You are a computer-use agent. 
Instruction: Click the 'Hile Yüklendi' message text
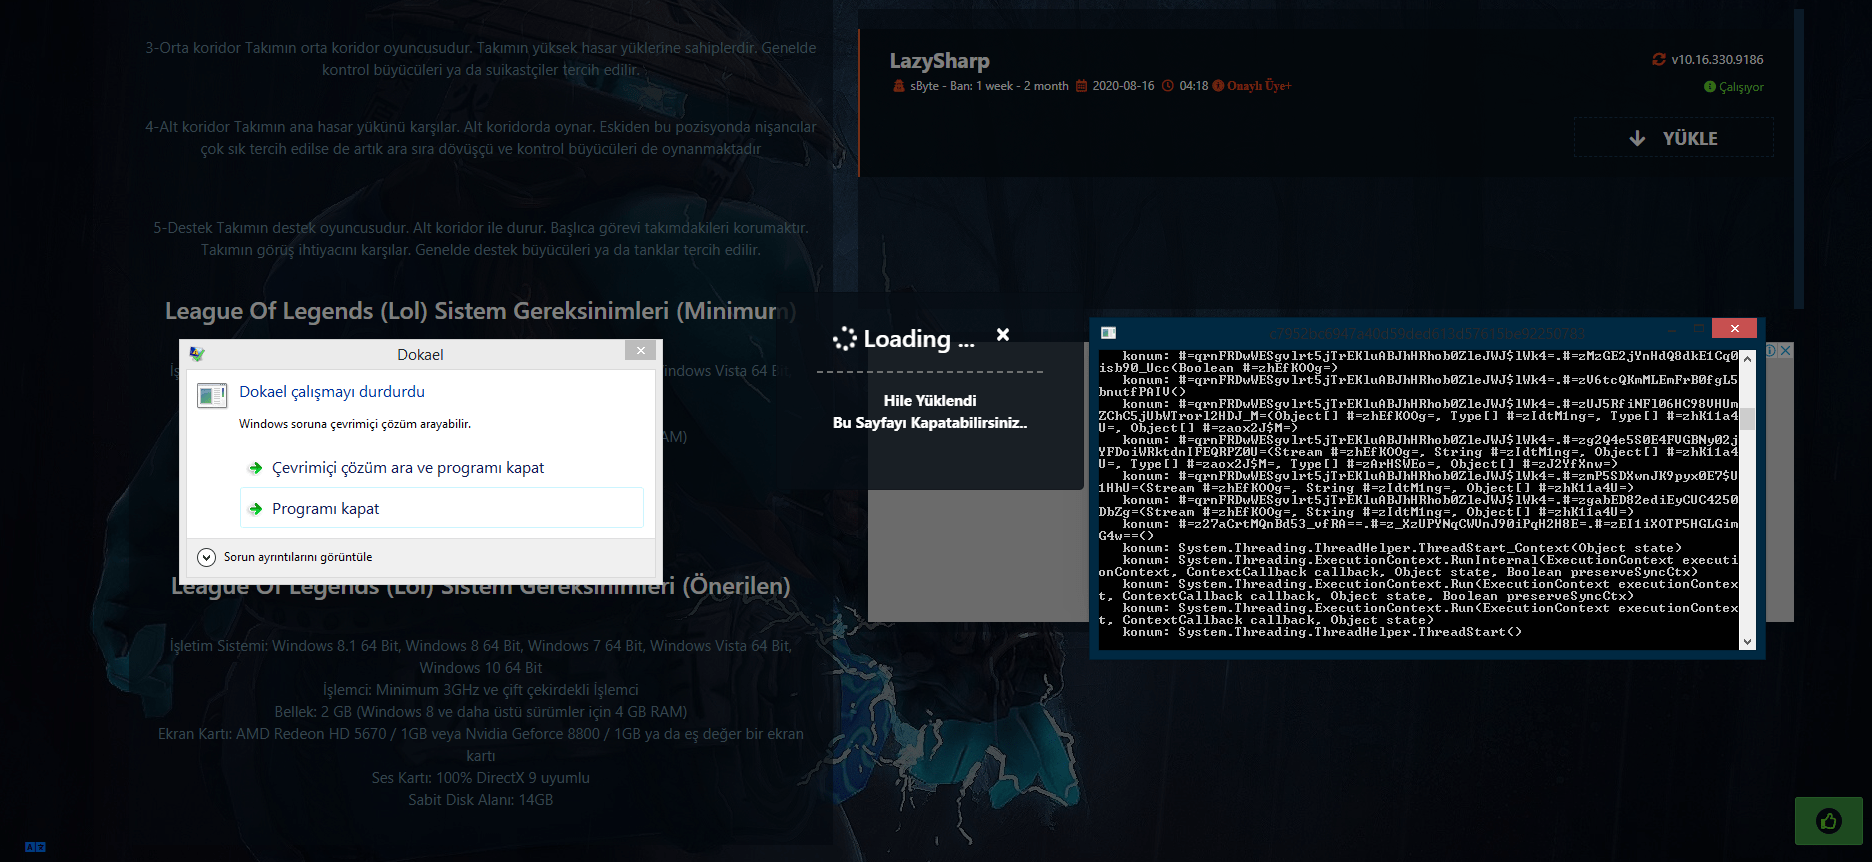[x=930, y=401]
